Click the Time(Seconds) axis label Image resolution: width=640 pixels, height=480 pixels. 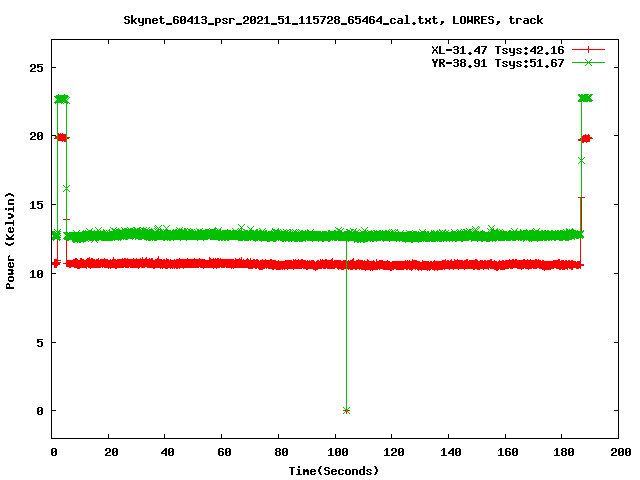point(333,471)
